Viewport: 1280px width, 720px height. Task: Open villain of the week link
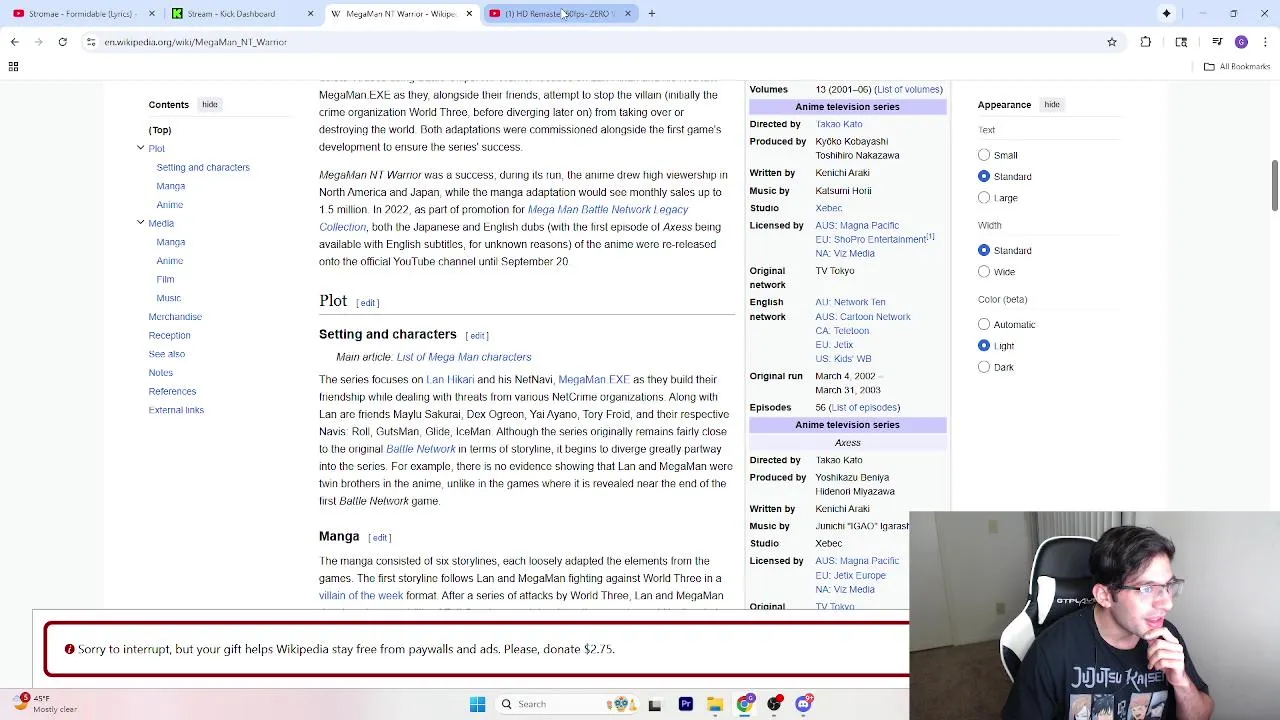[x=361, y=596]
